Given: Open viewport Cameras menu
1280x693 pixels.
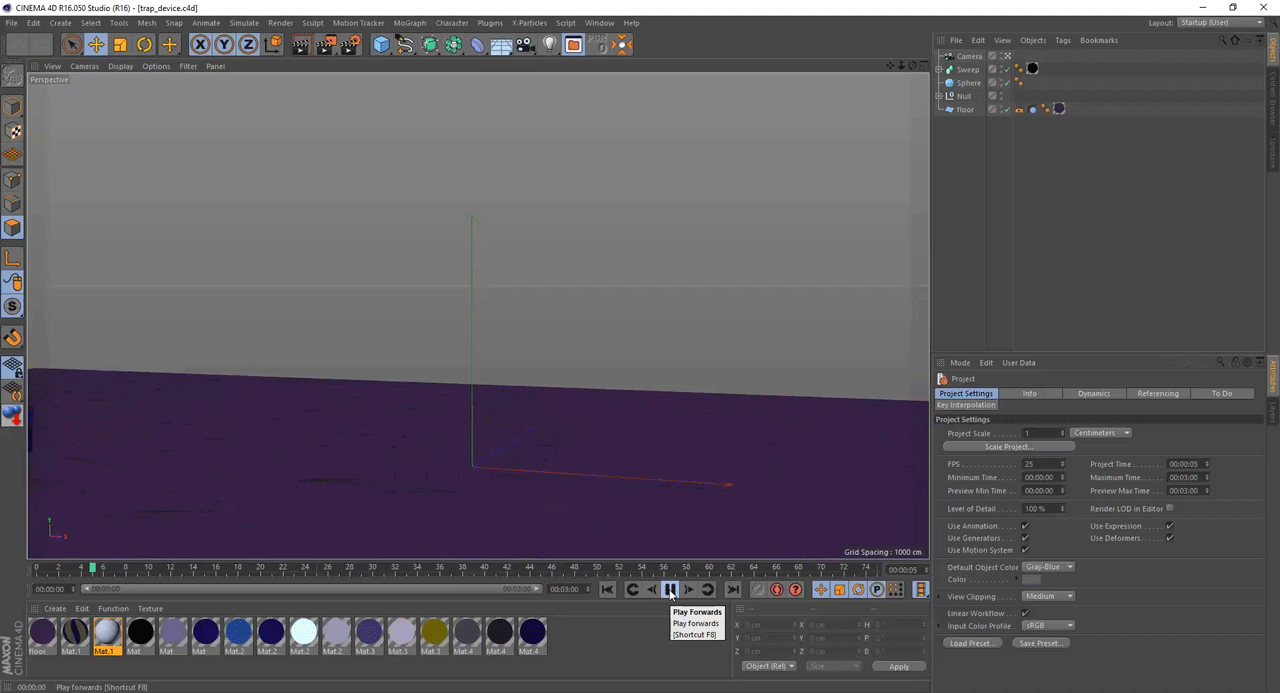Looking at the screenshot, I should tap(84, 66).
